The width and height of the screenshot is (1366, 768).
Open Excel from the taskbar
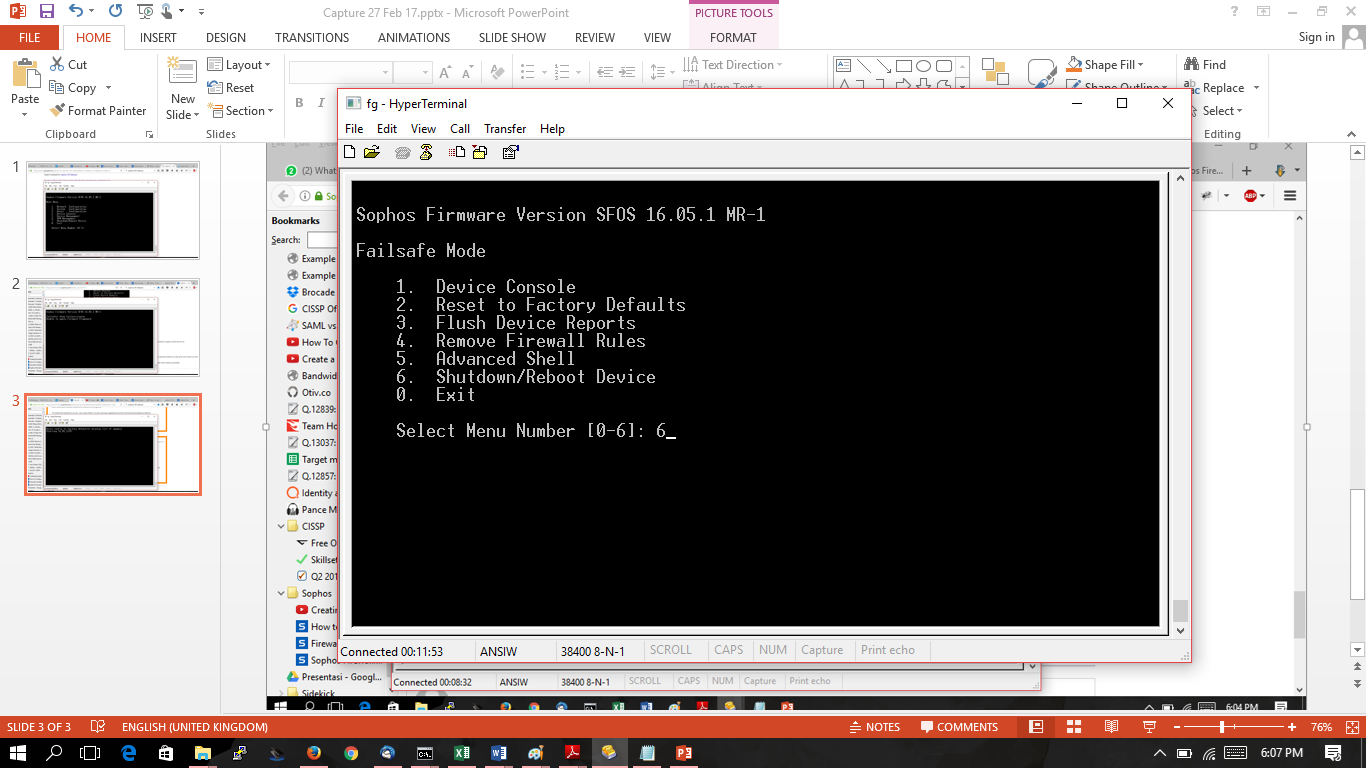click(x=461, y=753)
